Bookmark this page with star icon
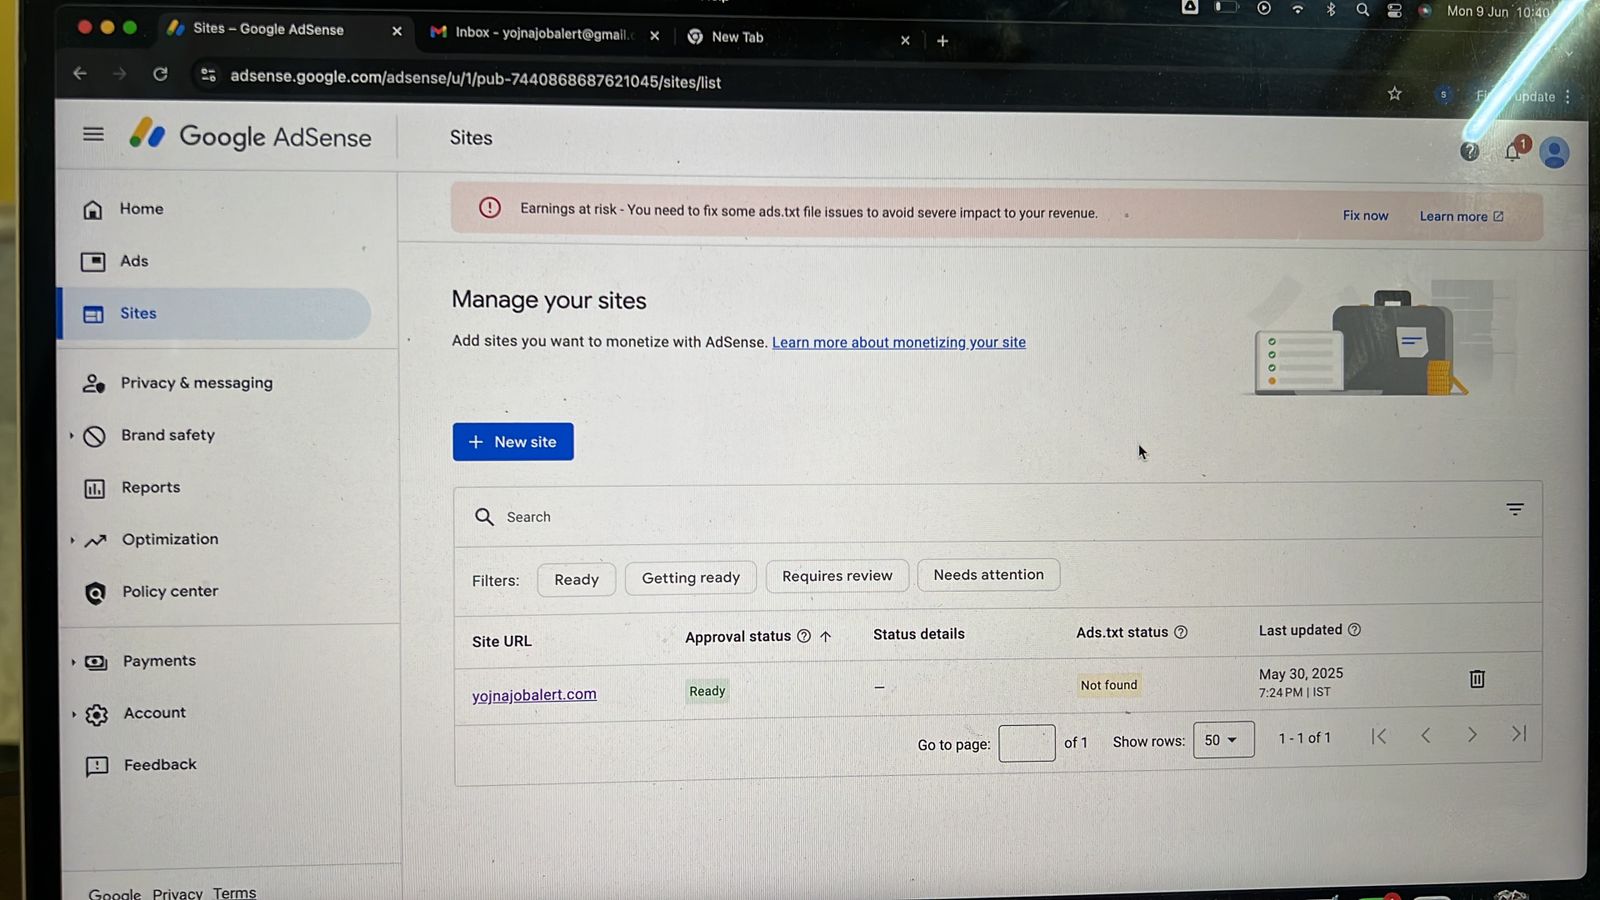This screenshot has width=1600, height=900. pos(1395,94)
